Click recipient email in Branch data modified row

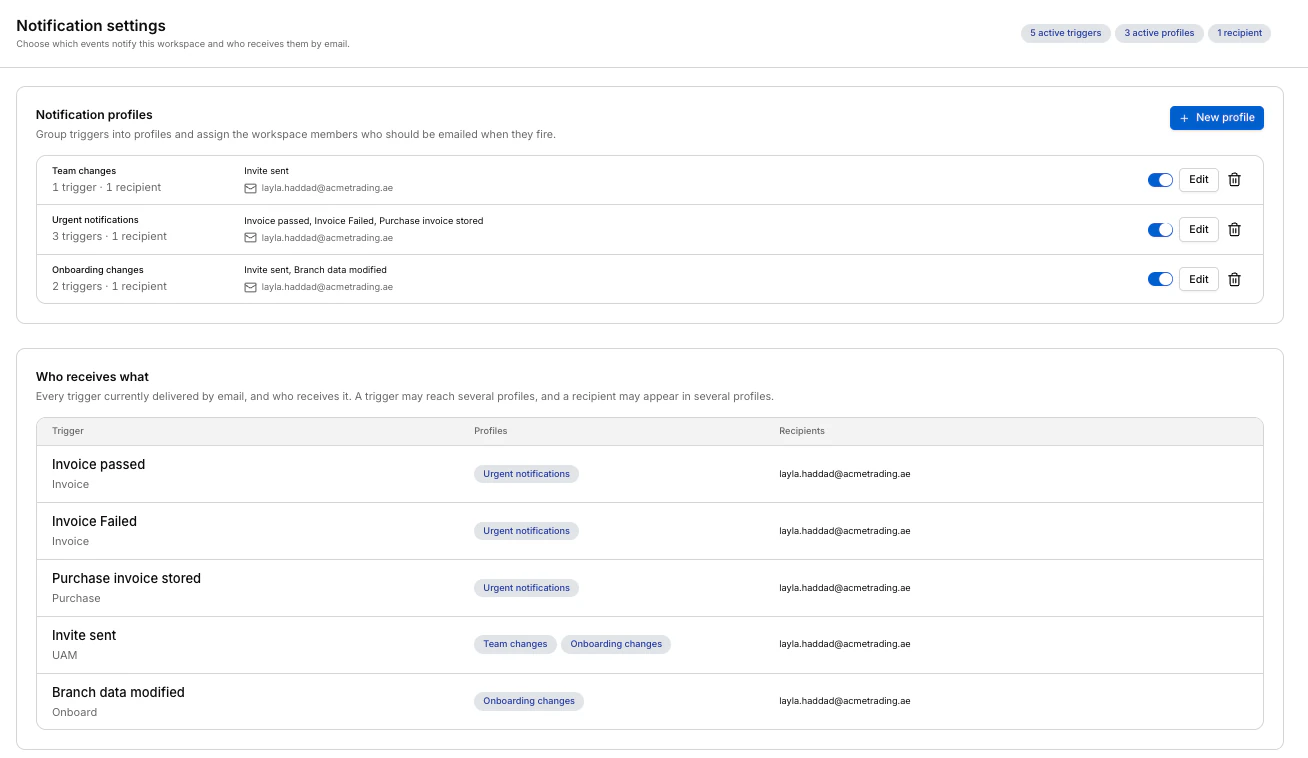tap(845, 701)
